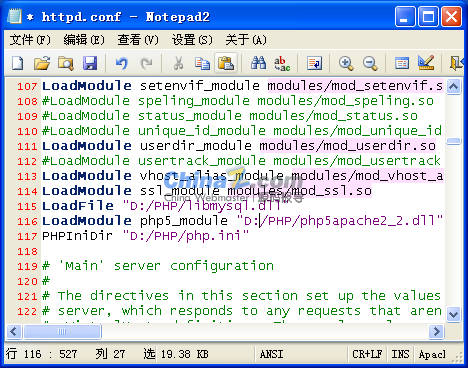Click 'modules/mod_ssl.so' on line 114

coord(299,191)
